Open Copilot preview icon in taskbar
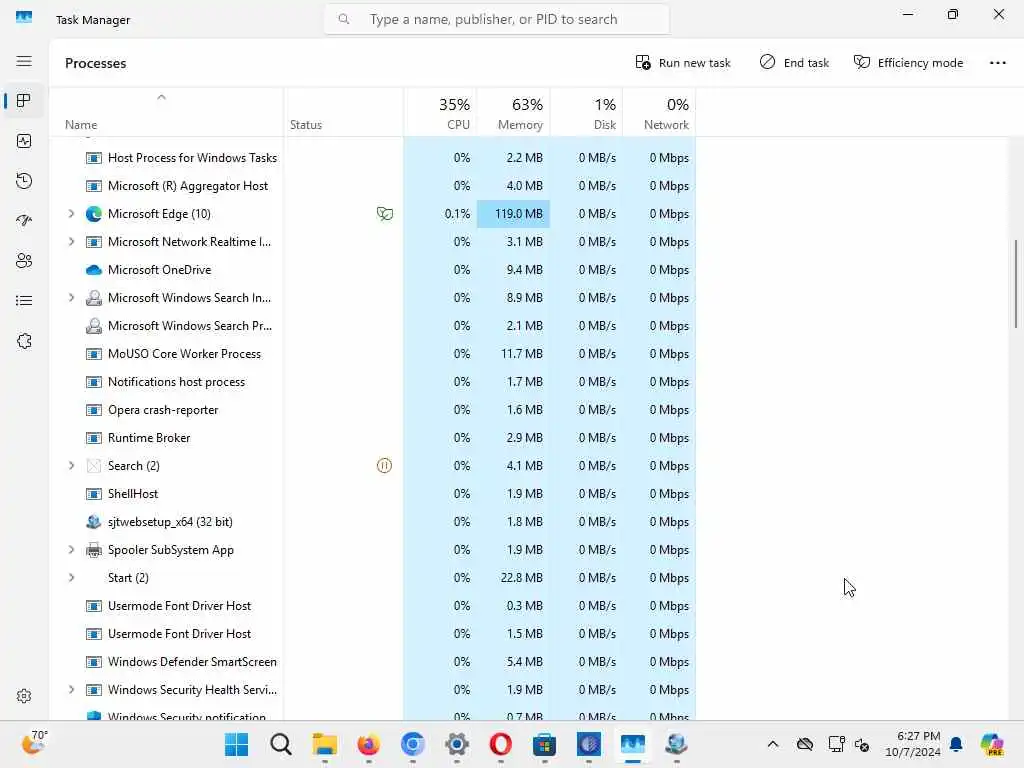The height and width of the screenshot is (768, 1024). click(992, 744)
